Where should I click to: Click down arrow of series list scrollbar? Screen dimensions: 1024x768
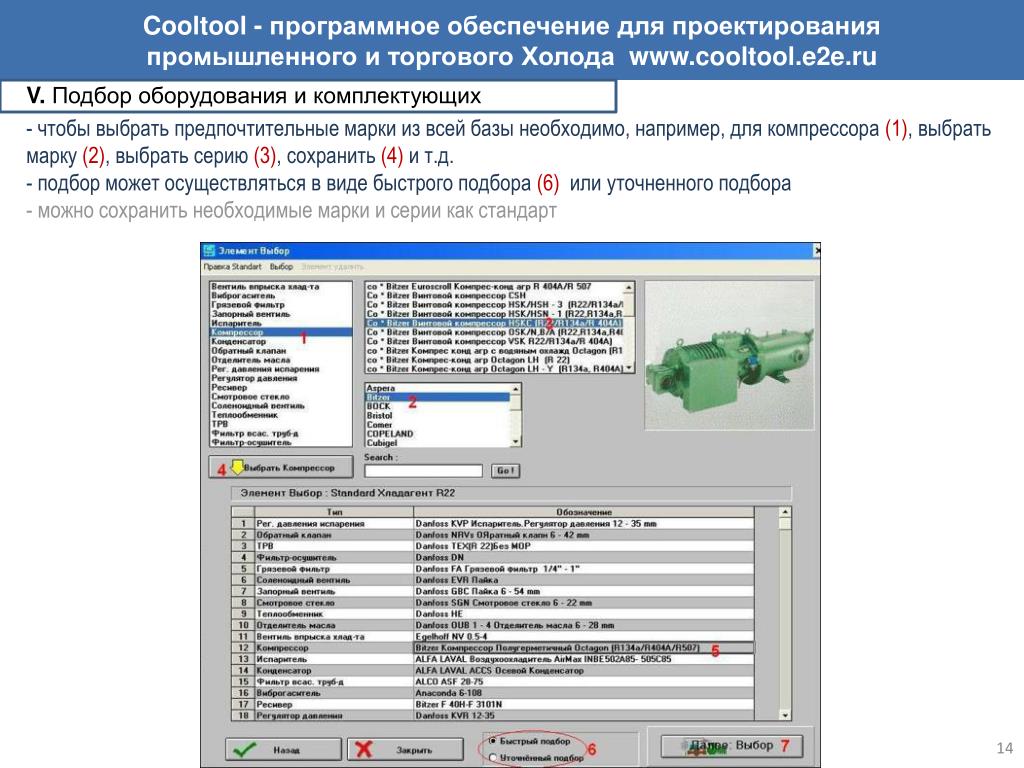pyautogui.click(x=630, y=368)
